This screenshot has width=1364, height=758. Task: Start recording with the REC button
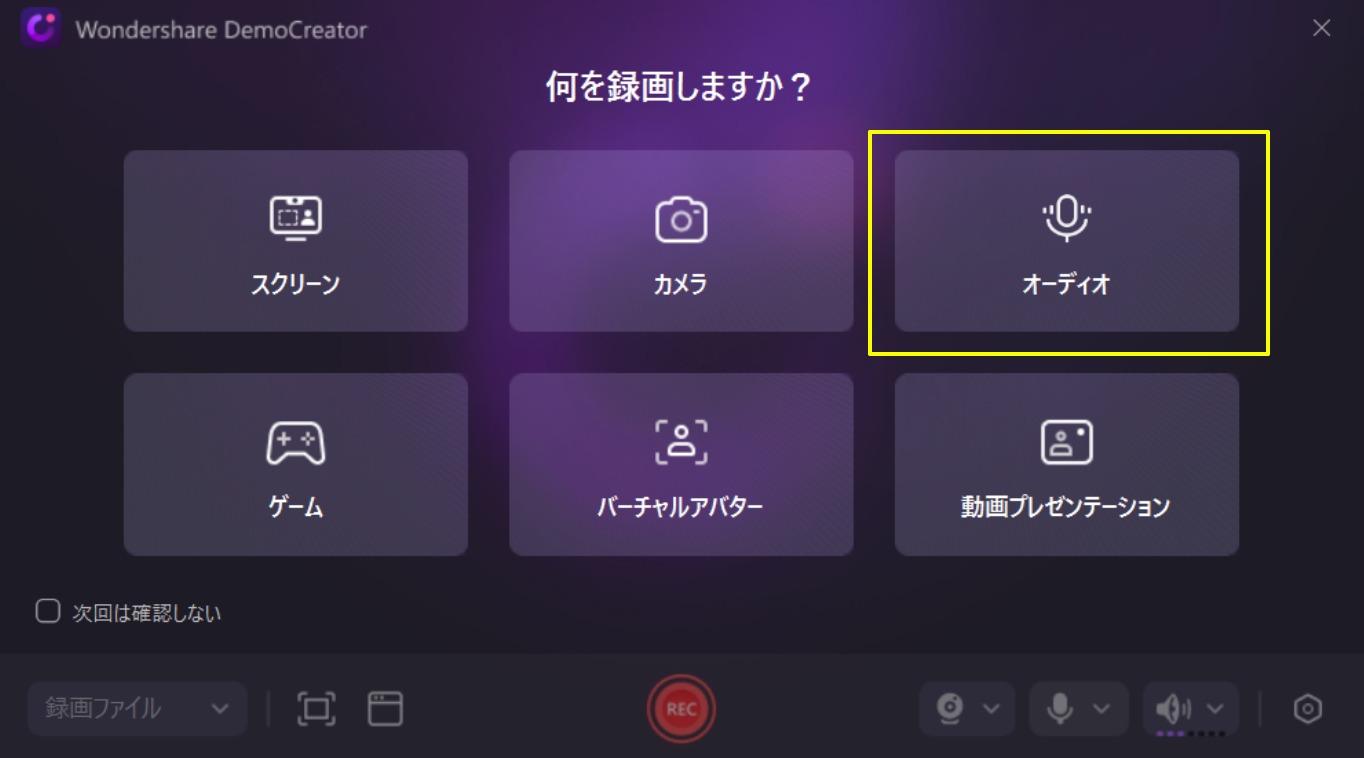(x=681, y=709)
